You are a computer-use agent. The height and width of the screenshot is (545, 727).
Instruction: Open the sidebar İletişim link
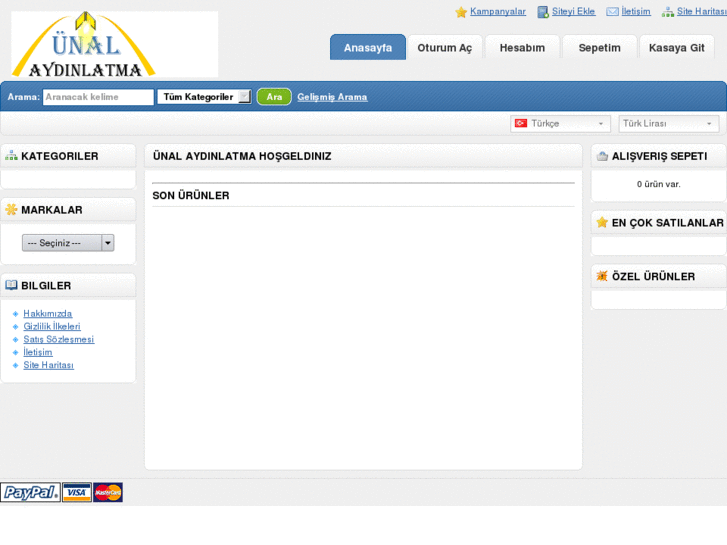coord(38,353)
